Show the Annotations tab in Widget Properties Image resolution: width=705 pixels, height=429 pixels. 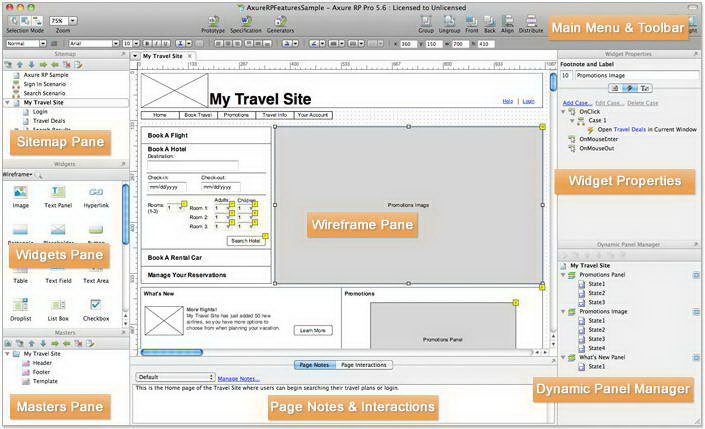tap(615, 88)
